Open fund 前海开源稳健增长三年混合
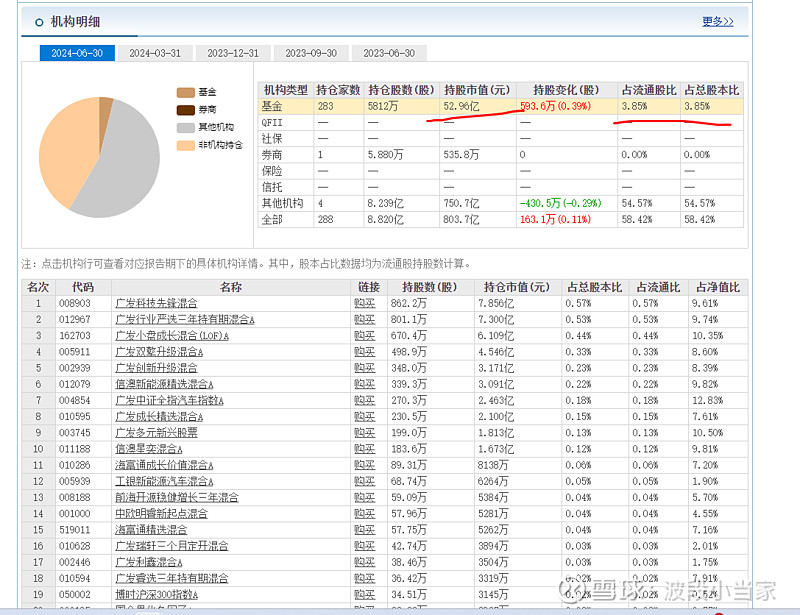 tap(177, 498)
